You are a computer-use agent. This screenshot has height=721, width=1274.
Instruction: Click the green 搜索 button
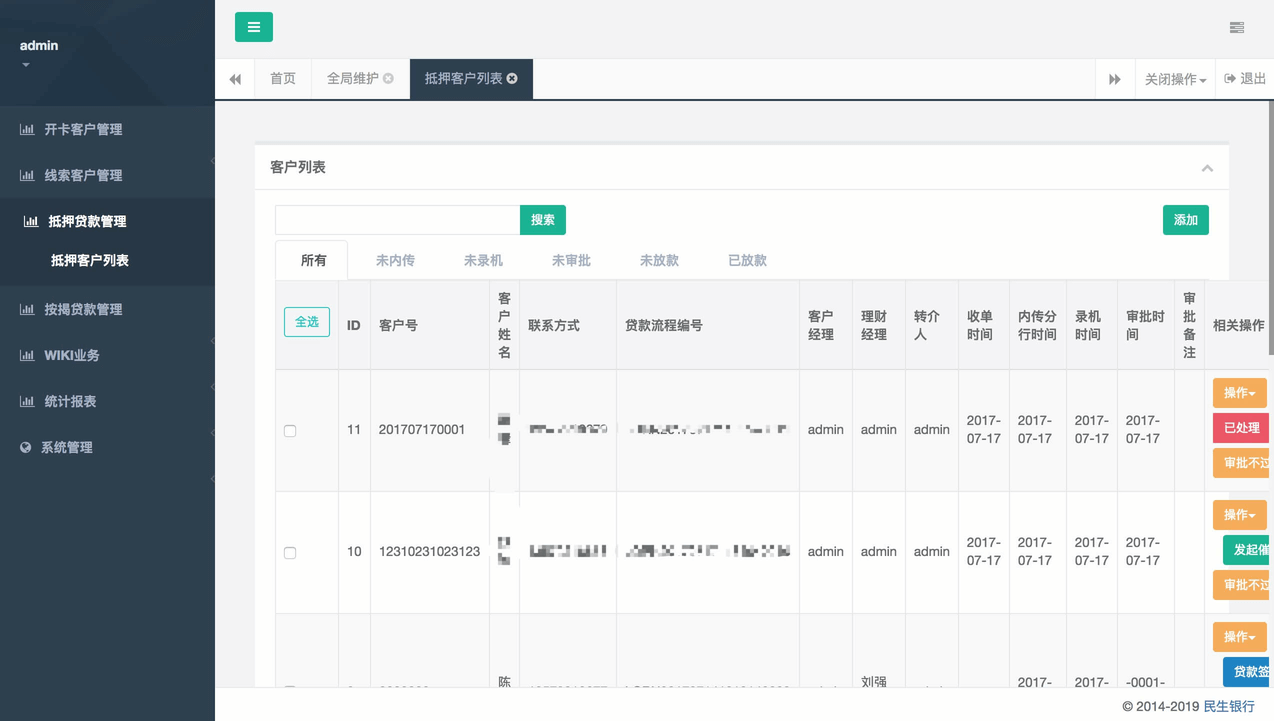543,220
